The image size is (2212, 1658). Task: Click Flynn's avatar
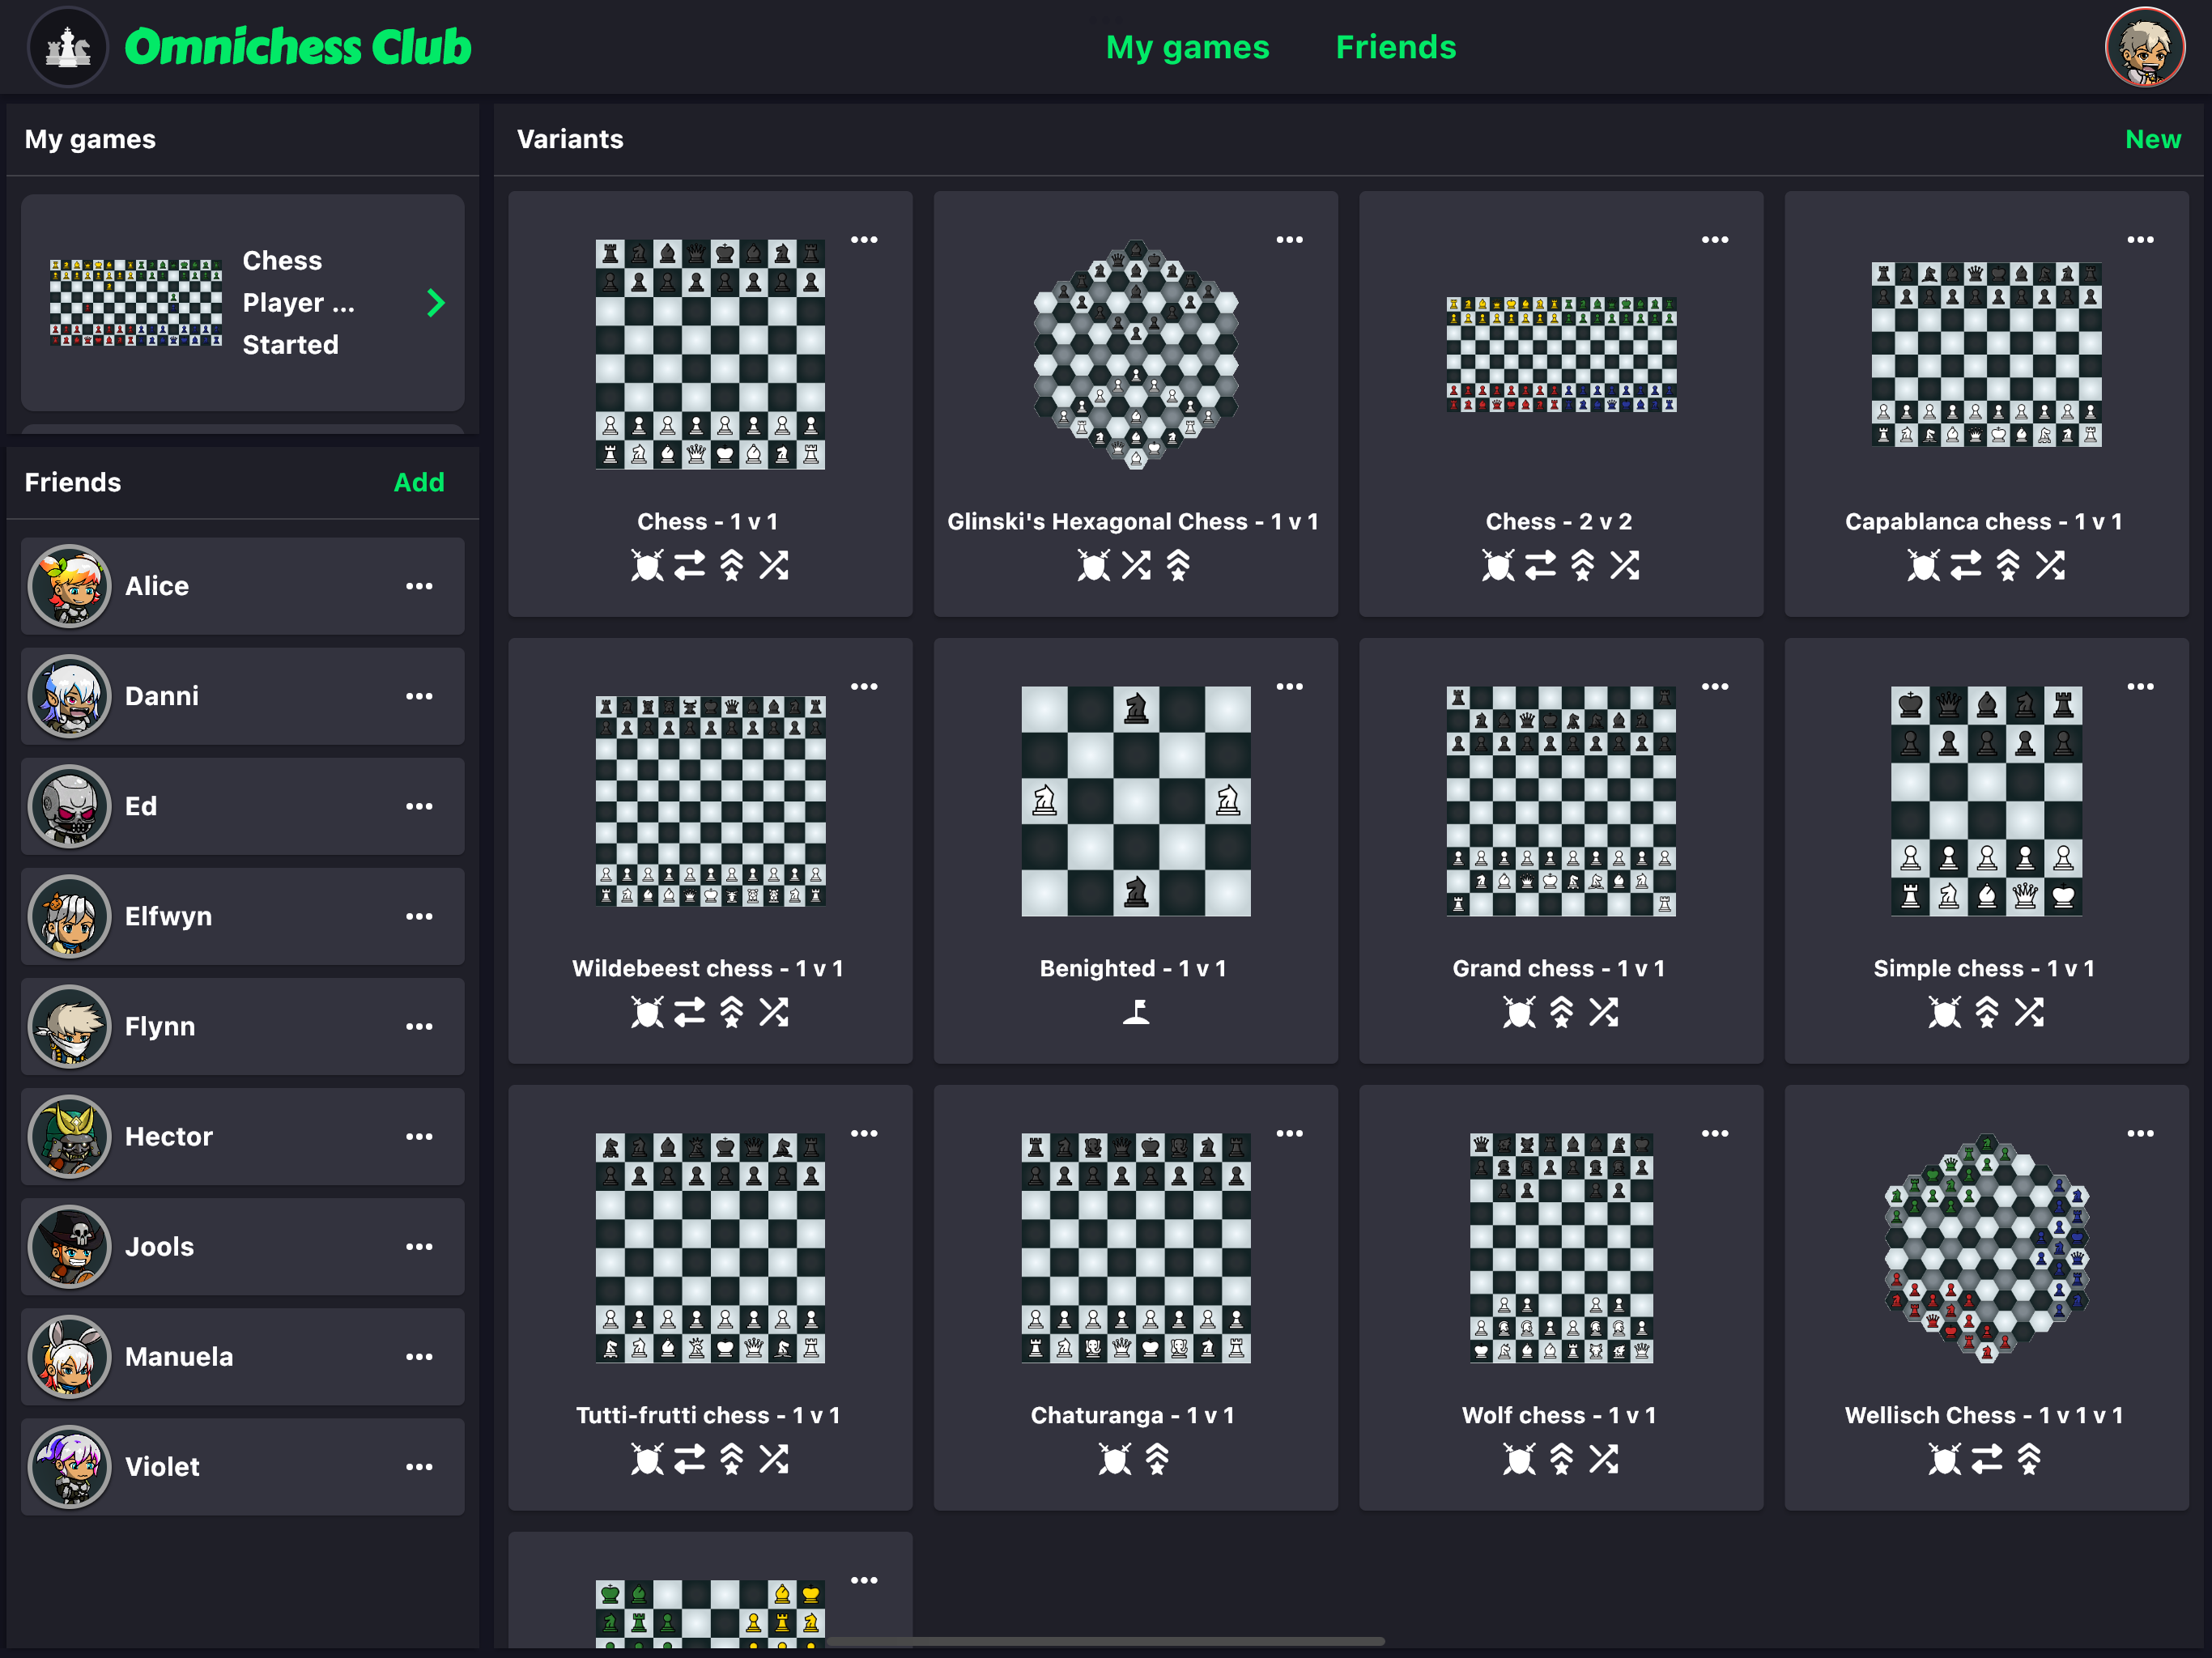coord(69,1026)
